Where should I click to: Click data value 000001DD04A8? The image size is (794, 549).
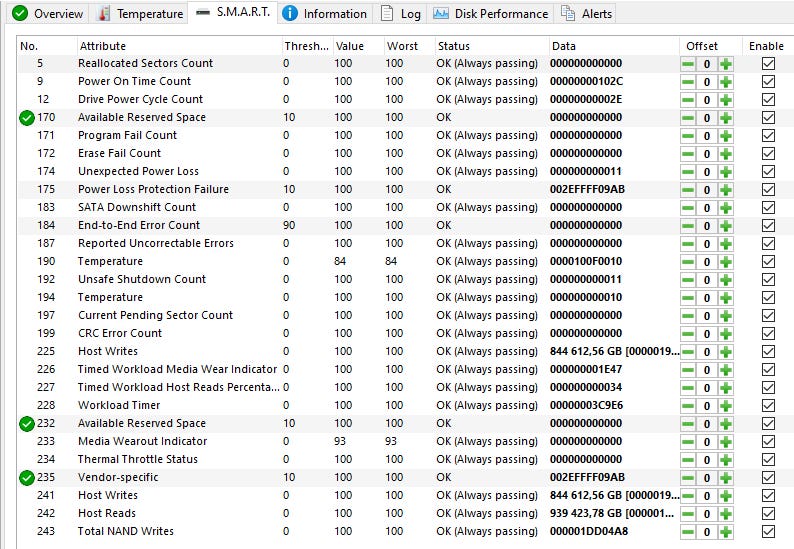click(x=589, y=531)
